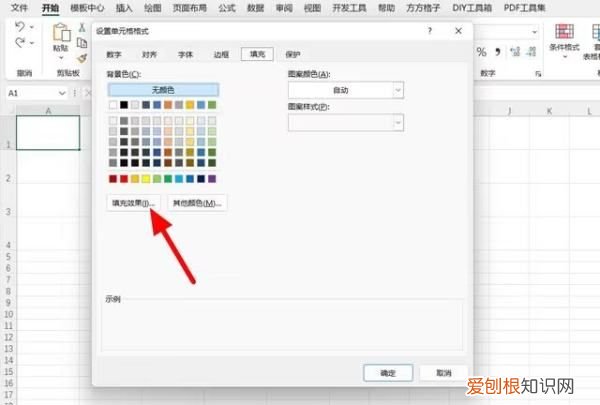Click the Cut scissors icon
The width and height of the screenshot is (600, 405).
point(82,27)
